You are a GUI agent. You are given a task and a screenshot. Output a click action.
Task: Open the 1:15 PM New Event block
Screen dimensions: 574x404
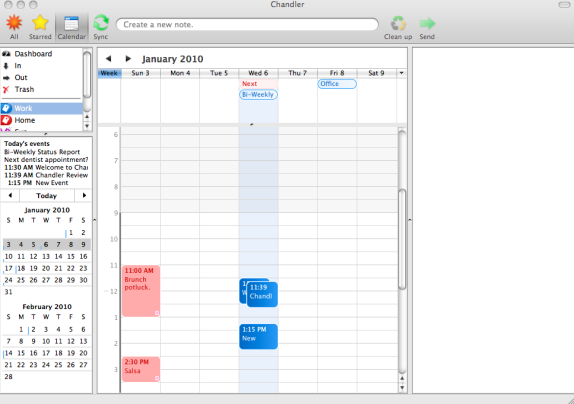coord(258,337)
